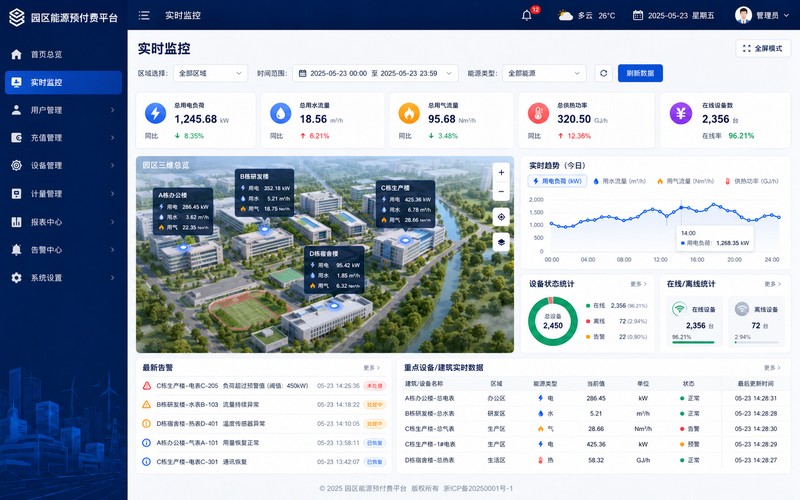
Task: Click red warning triangle on C栋生产楼-电表C-205 alarm
Action: click(146, 386)
